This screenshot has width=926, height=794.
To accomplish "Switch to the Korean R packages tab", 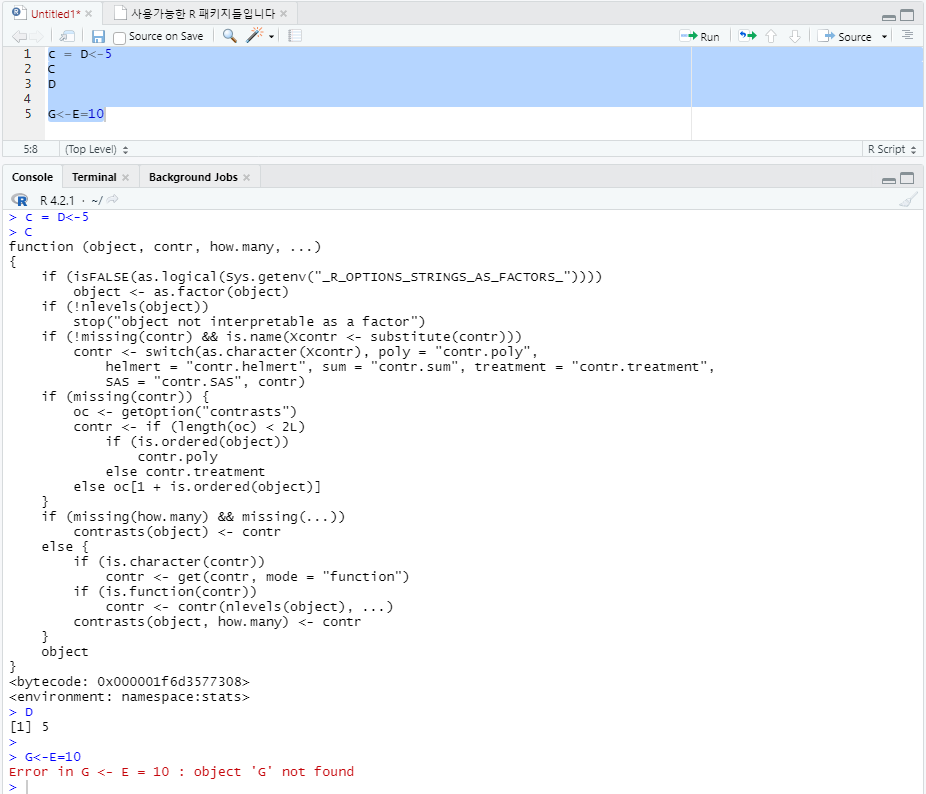I will (203, 14).
